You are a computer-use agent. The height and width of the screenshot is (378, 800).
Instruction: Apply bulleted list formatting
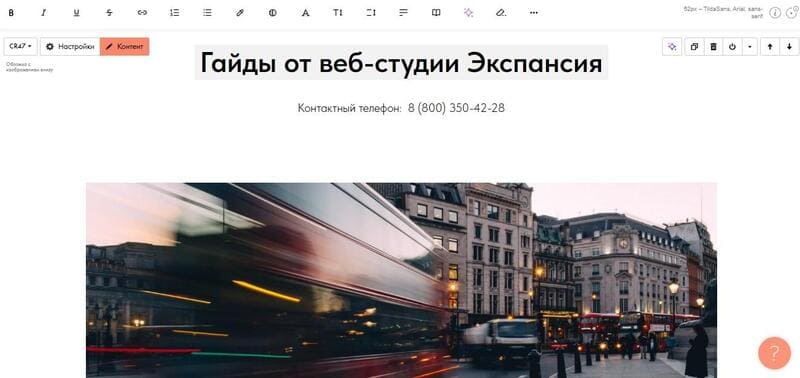[x=207, y=13]
